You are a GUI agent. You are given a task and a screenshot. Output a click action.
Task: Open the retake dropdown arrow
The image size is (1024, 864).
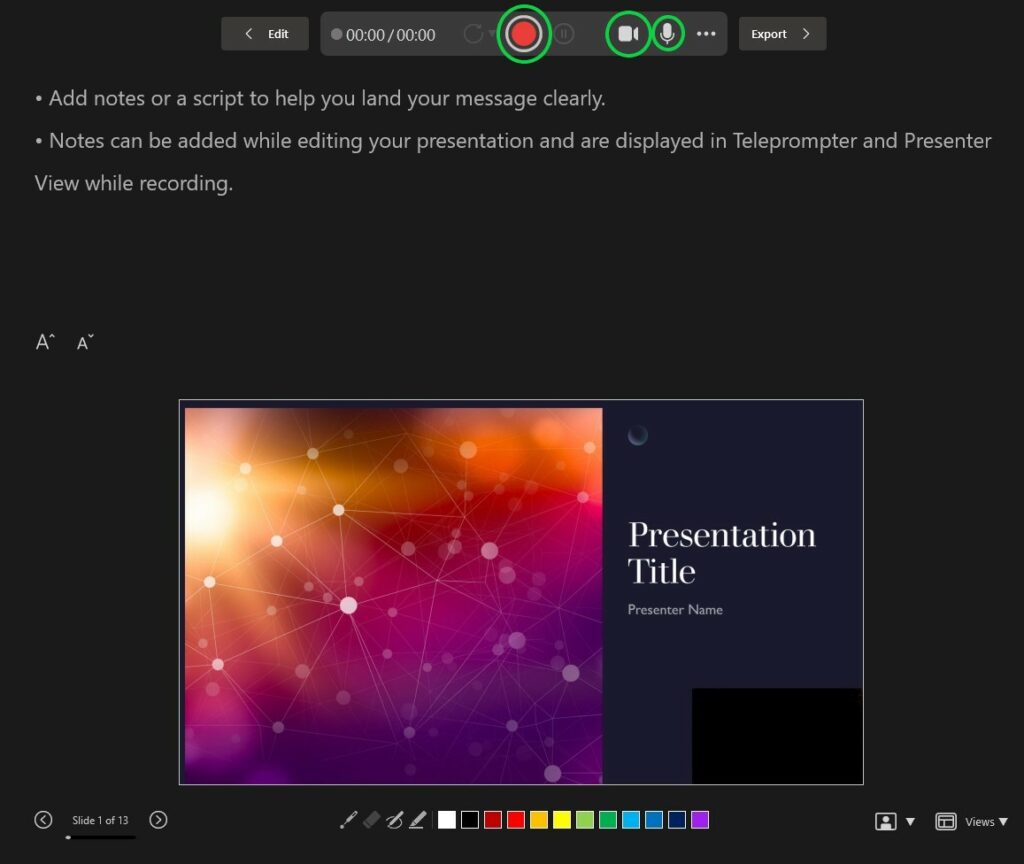click(x=491, y=34)
